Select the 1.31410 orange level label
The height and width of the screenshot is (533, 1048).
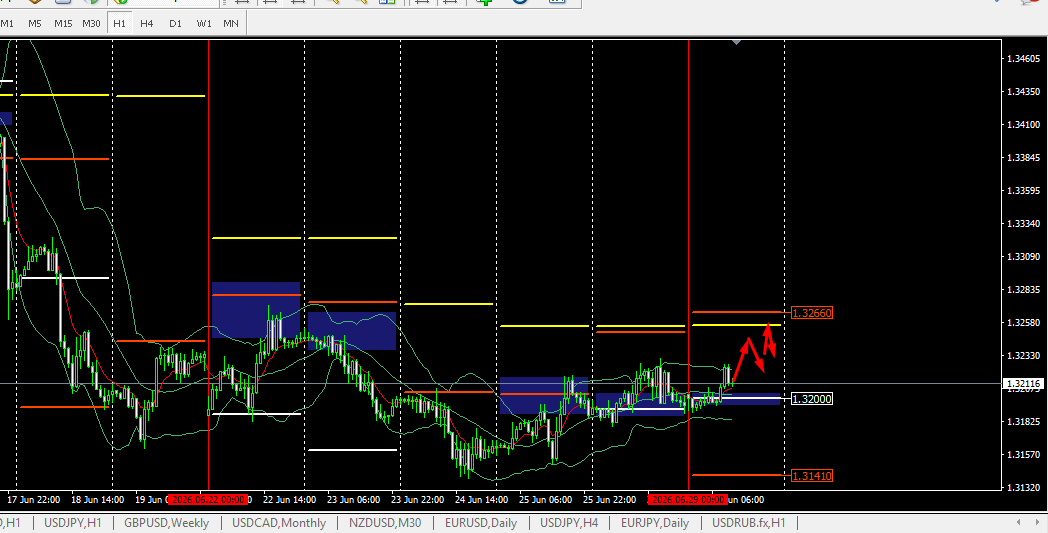[812, 475]
